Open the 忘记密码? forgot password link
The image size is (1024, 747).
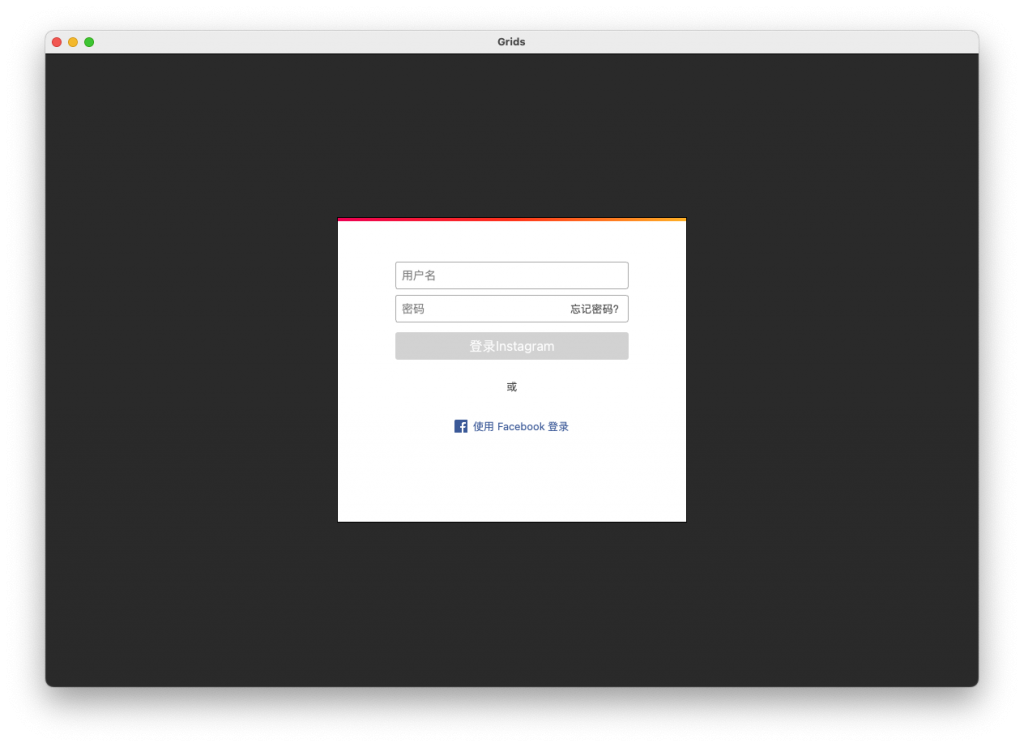pyautogui.click(x=594, y=309)
